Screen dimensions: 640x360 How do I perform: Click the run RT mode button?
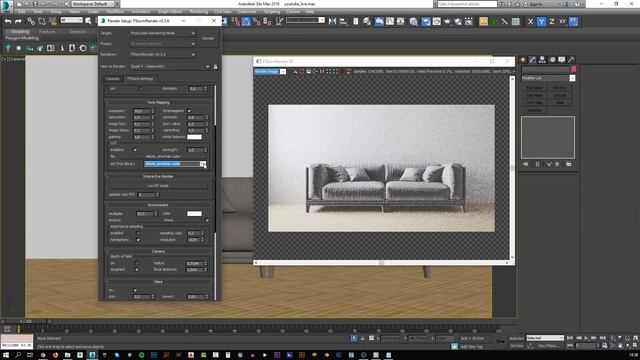(x=158, y=186)
